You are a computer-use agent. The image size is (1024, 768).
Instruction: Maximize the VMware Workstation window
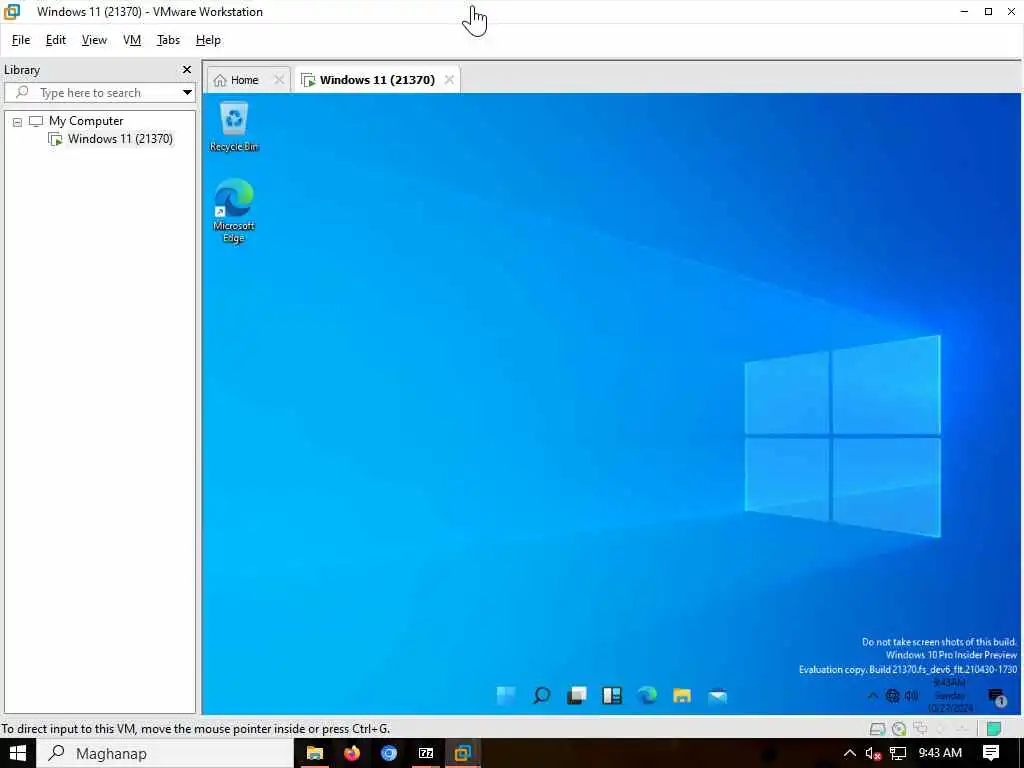click(x=988, y=11)
